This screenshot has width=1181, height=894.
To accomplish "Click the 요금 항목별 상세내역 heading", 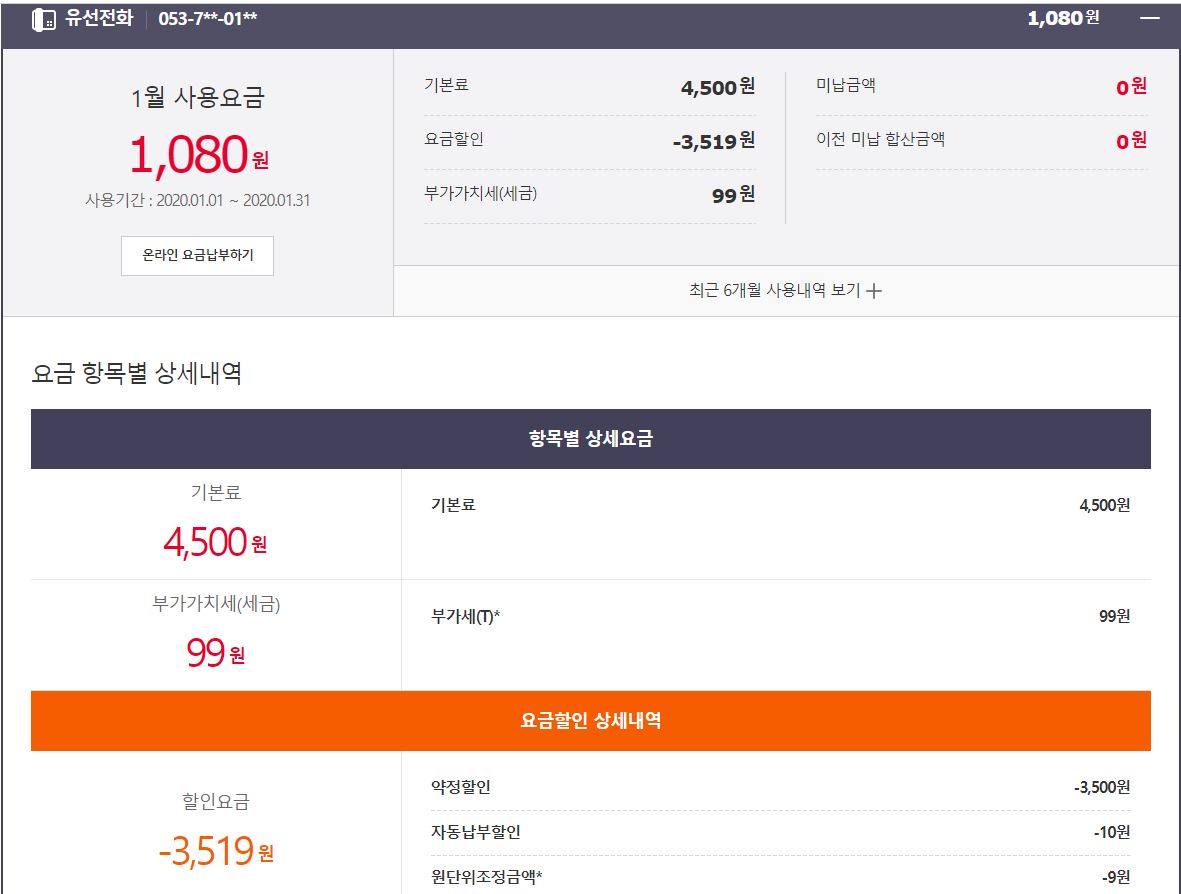I will [137, 374].
